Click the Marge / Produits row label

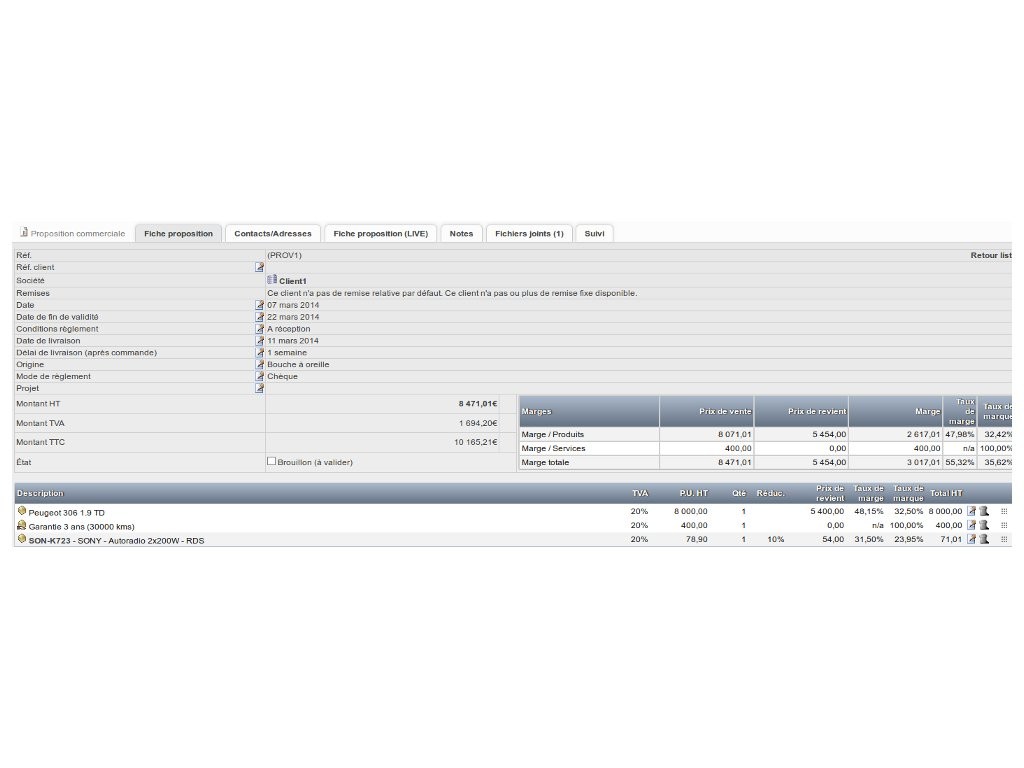point(552,434)
